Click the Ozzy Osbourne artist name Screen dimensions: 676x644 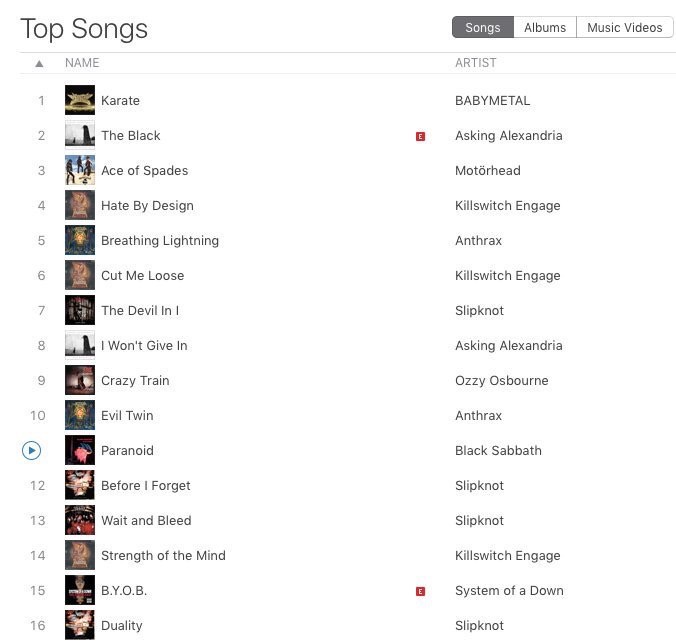point(502,381)
